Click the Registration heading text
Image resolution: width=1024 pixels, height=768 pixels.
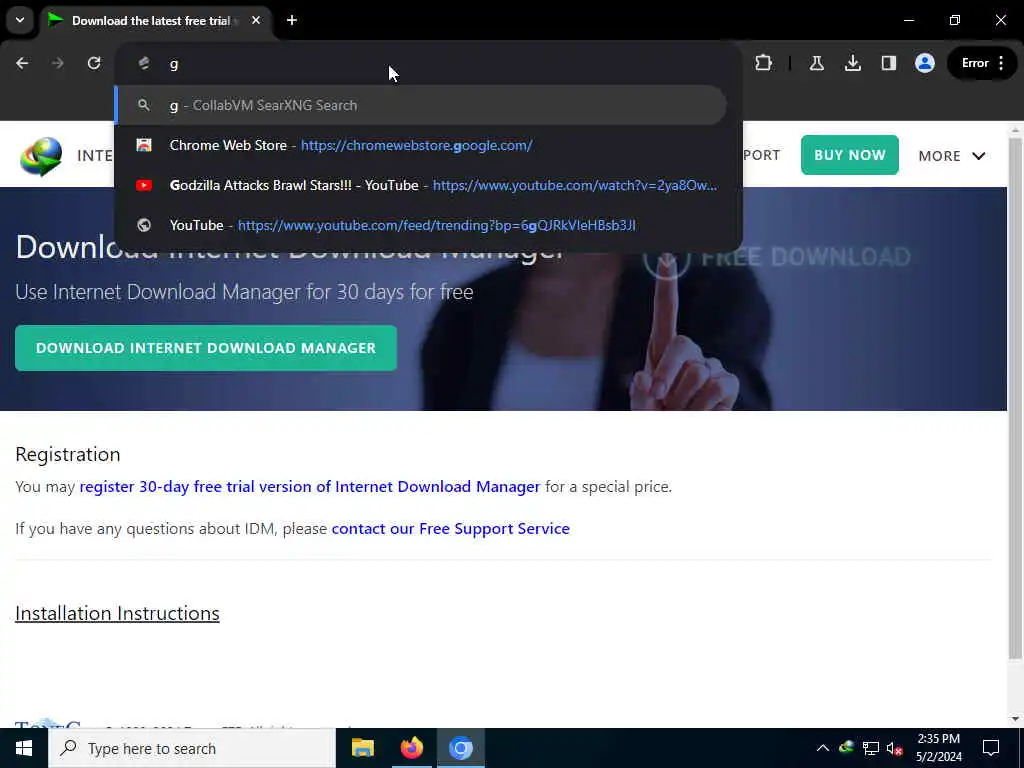(68, 455)
